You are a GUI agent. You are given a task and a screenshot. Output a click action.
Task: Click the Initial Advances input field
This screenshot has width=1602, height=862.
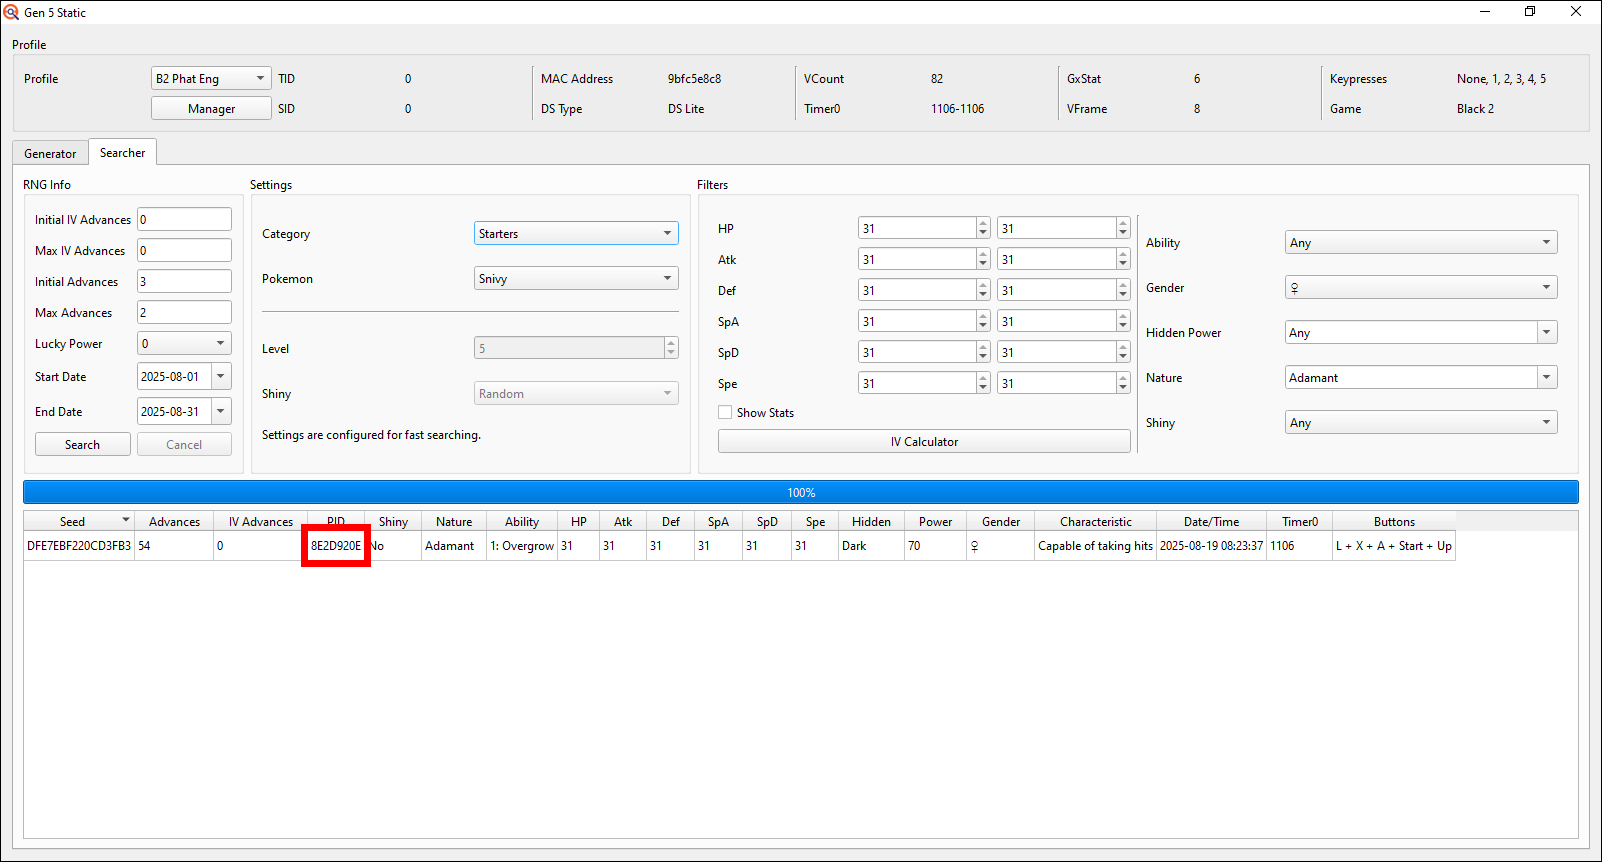coord(184,281)
